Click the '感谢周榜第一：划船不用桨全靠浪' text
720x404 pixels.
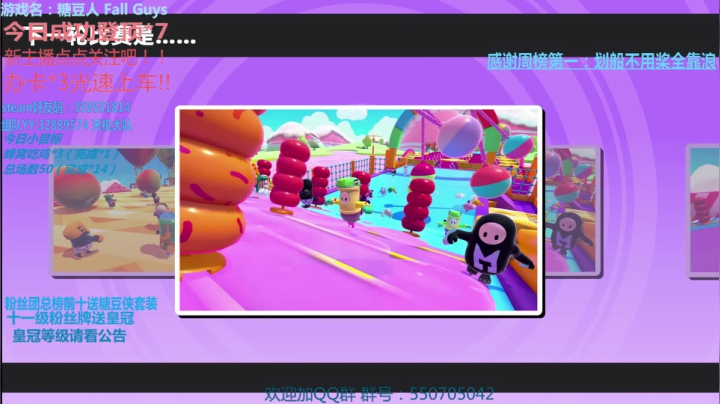[602, 61]
